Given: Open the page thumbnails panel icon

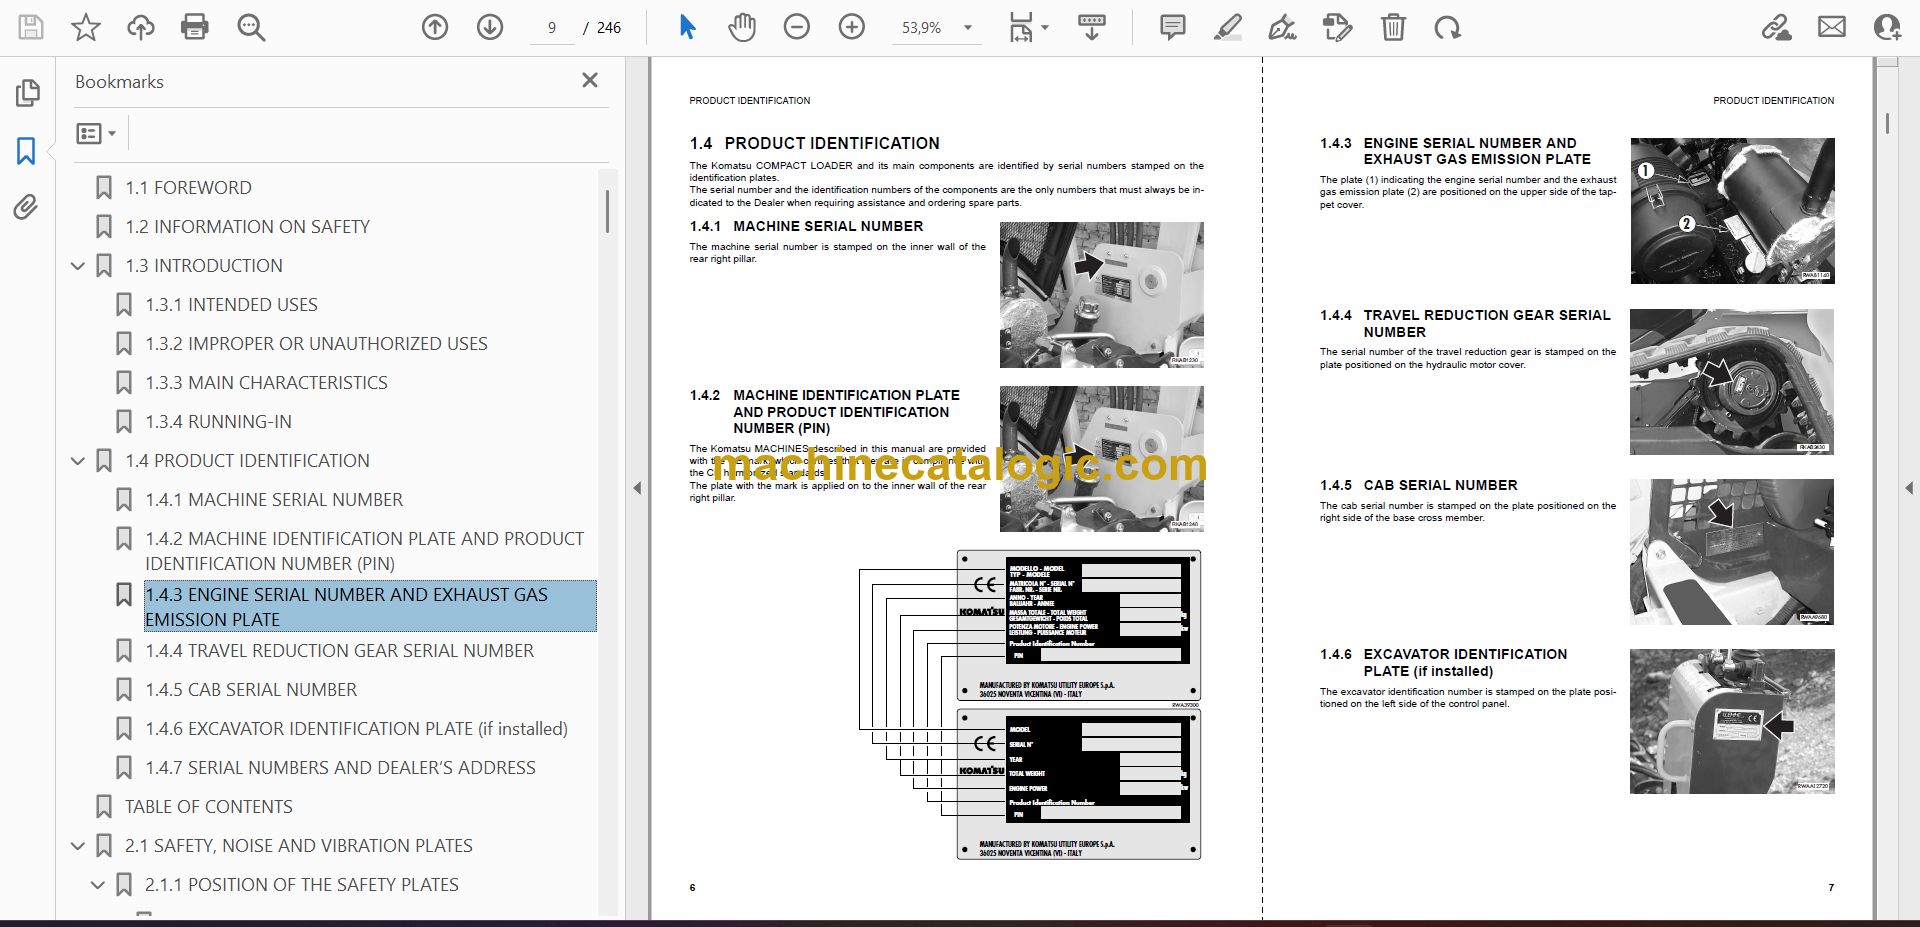Looking at the screenshot, I should pos(27,93).
